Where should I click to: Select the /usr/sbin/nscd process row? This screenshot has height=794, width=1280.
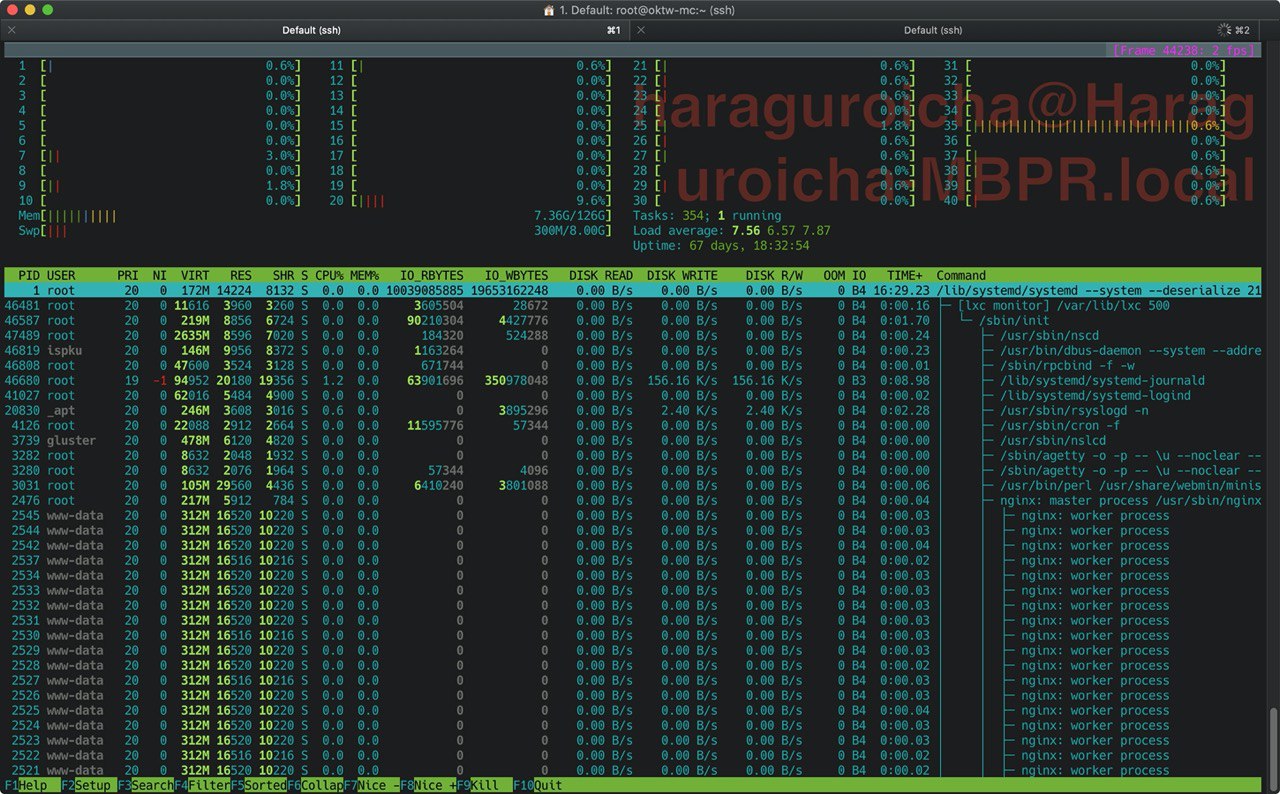pos(632,336)
